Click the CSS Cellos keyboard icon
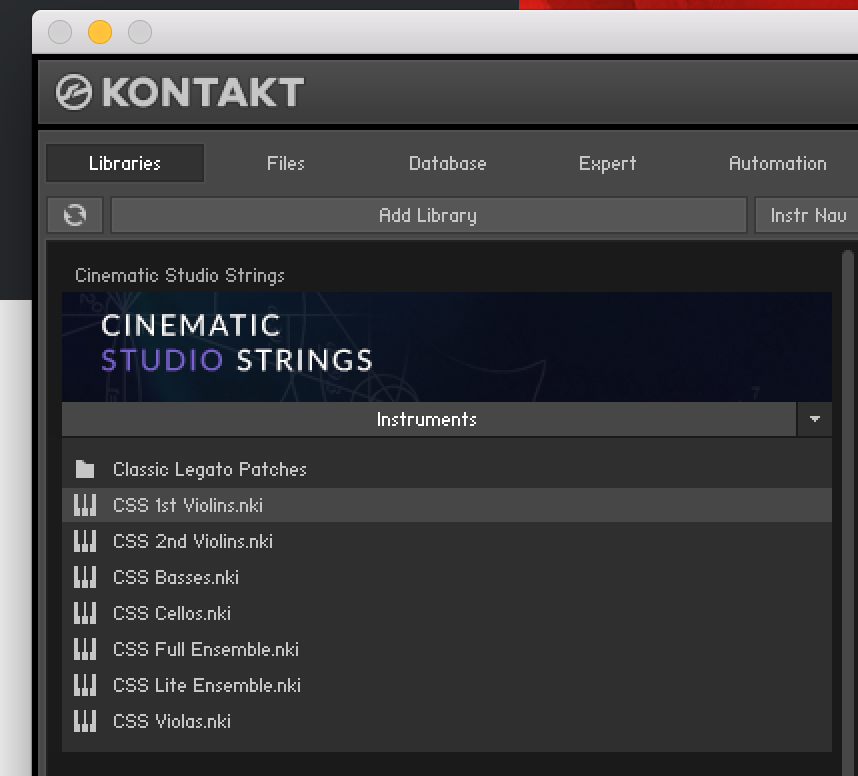Screen dimensions: 858x776 (x=85, y=613)
